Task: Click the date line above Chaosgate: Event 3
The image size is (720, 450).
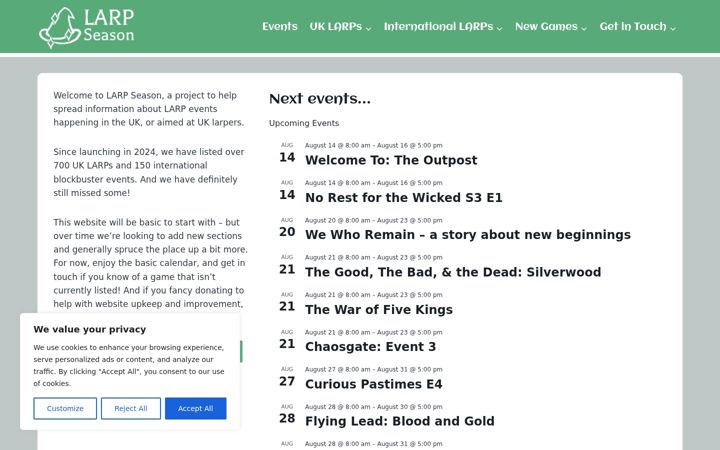Action: [374, 332]
